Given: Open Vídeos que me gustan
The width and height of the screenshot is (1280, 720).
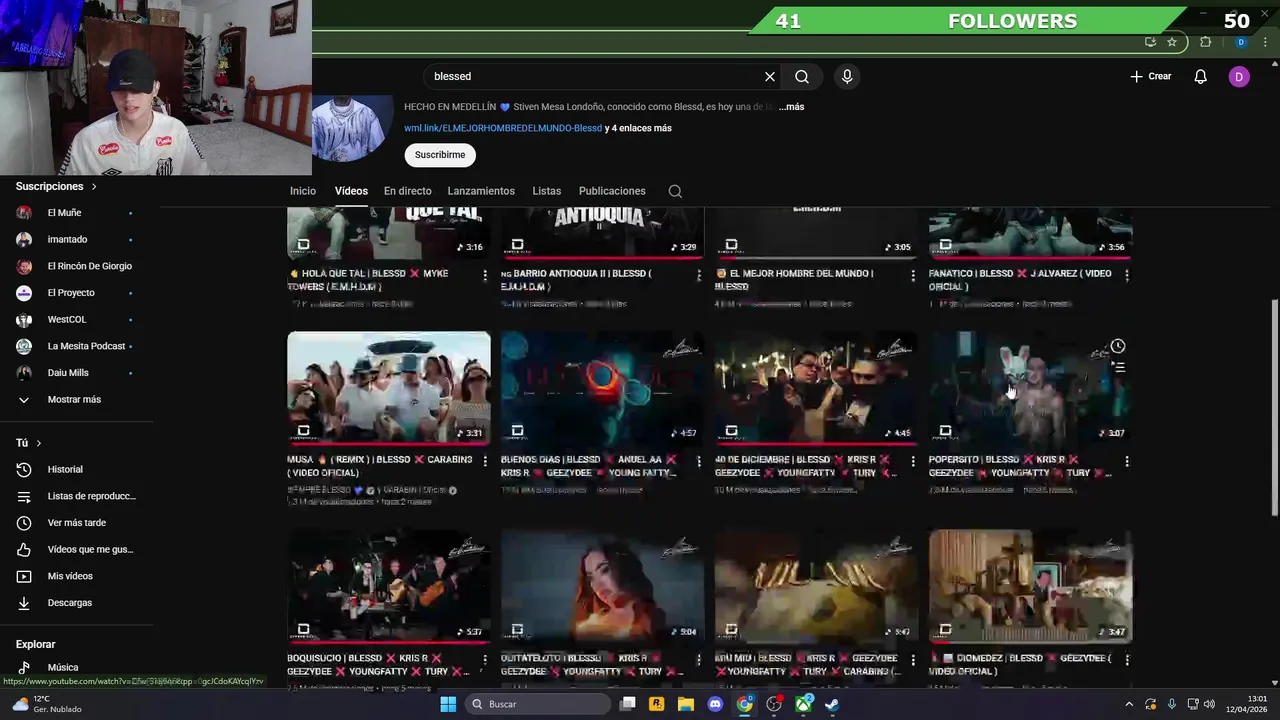Looking at the screenshot, I should 77,549.
